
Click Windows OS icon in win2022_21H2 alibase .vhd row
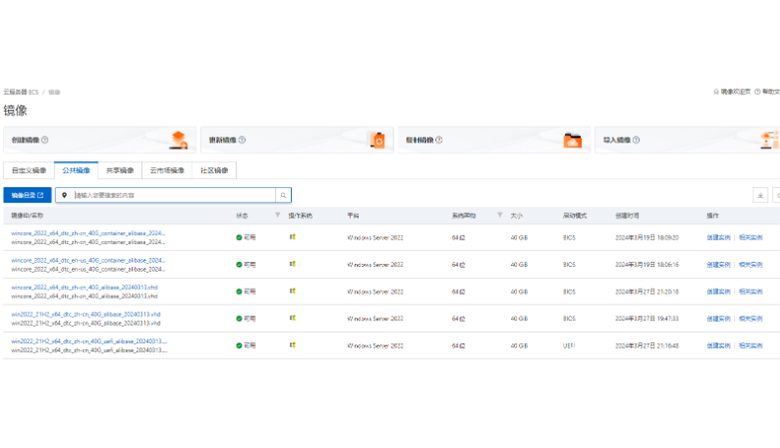point(292,318)
